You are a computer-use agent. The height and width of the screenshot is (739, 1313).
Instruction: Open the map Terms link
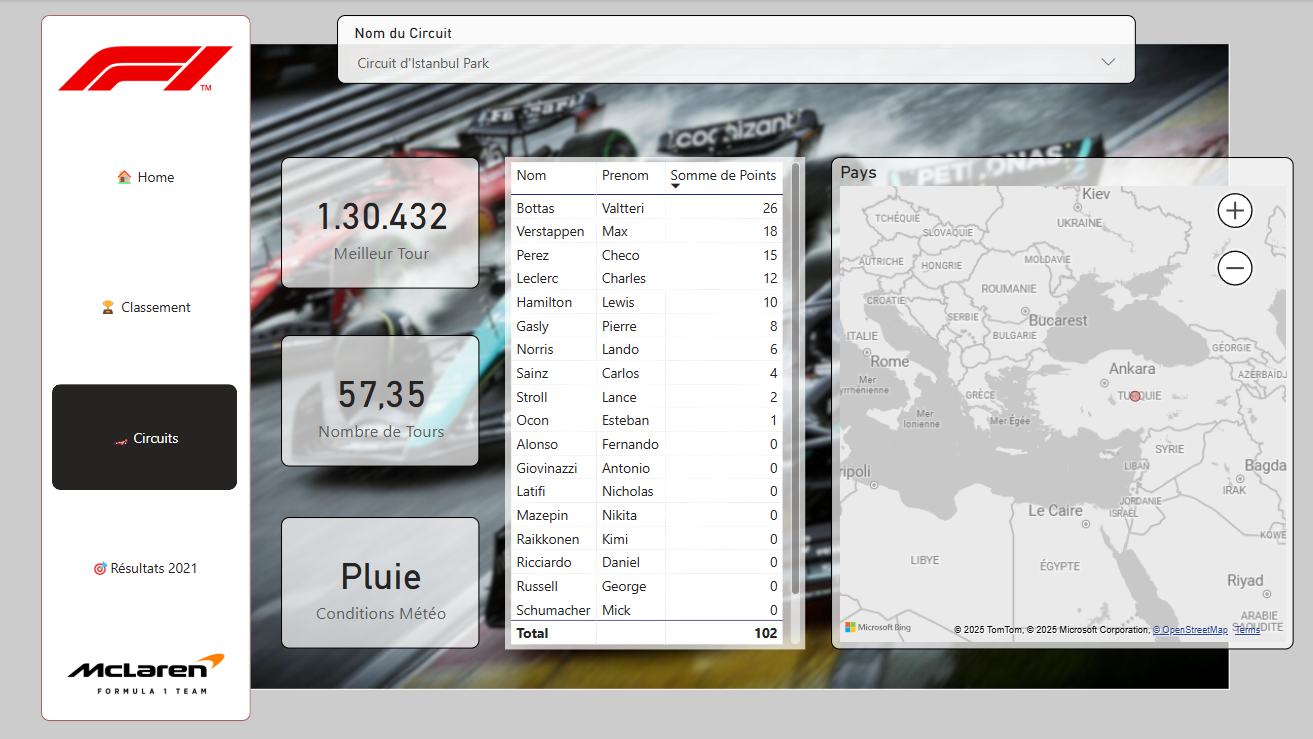[x=1247, y=630]
